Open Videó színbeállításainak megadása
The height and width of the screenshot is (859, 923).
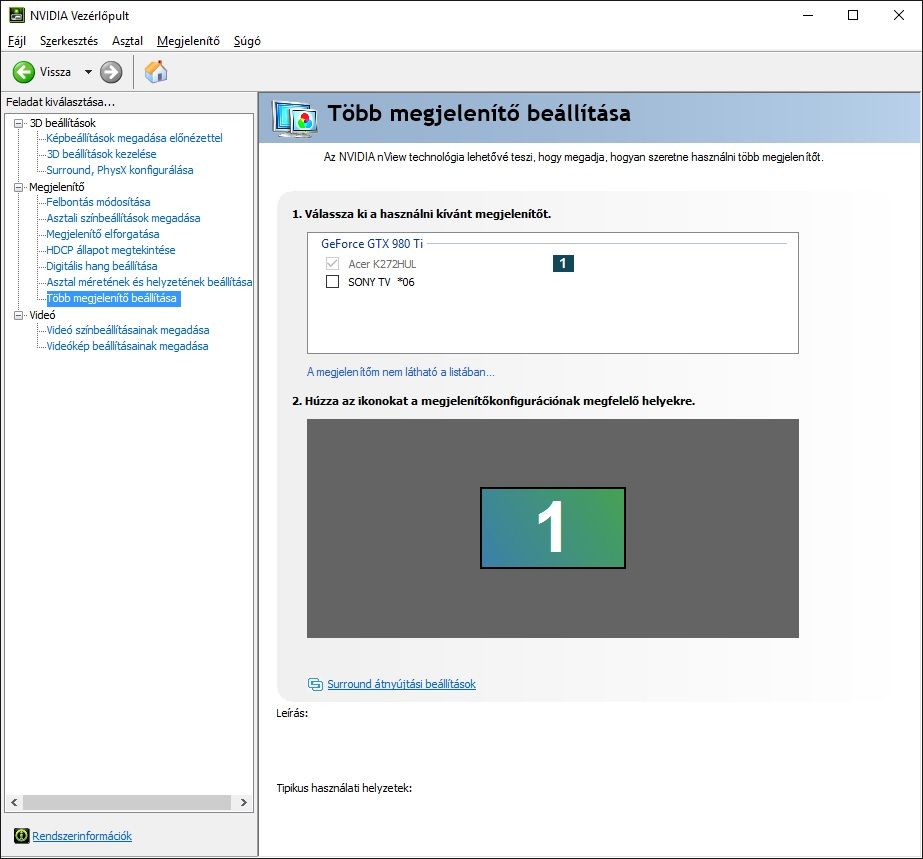[x=128, y=330]
